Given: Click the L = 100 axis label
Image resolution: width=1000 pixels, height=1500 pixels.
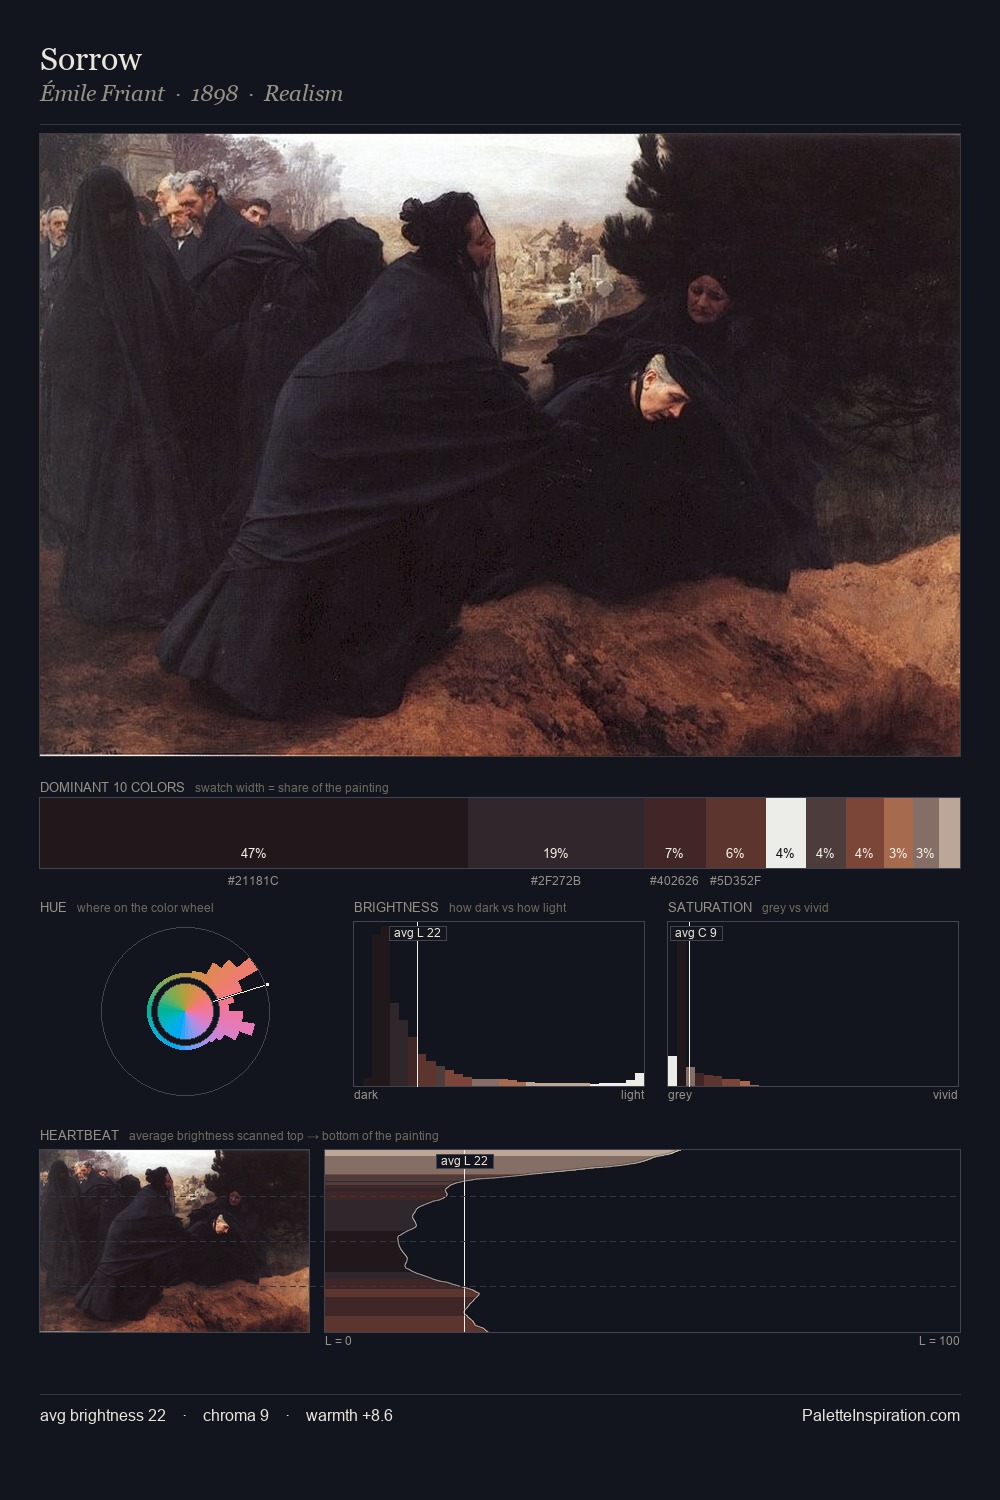Looking at the screenshot, I should tap(939, 1341).
